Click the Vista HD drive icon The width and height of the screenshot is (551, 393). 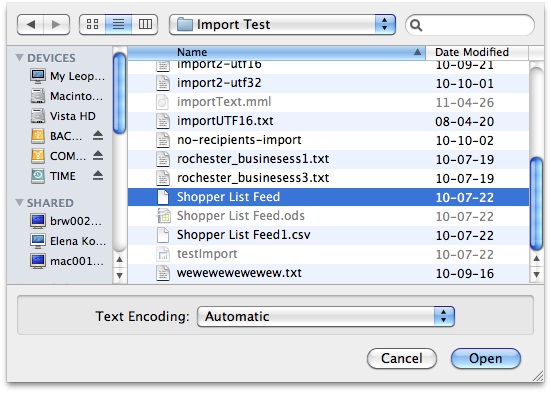pos(38,116)
